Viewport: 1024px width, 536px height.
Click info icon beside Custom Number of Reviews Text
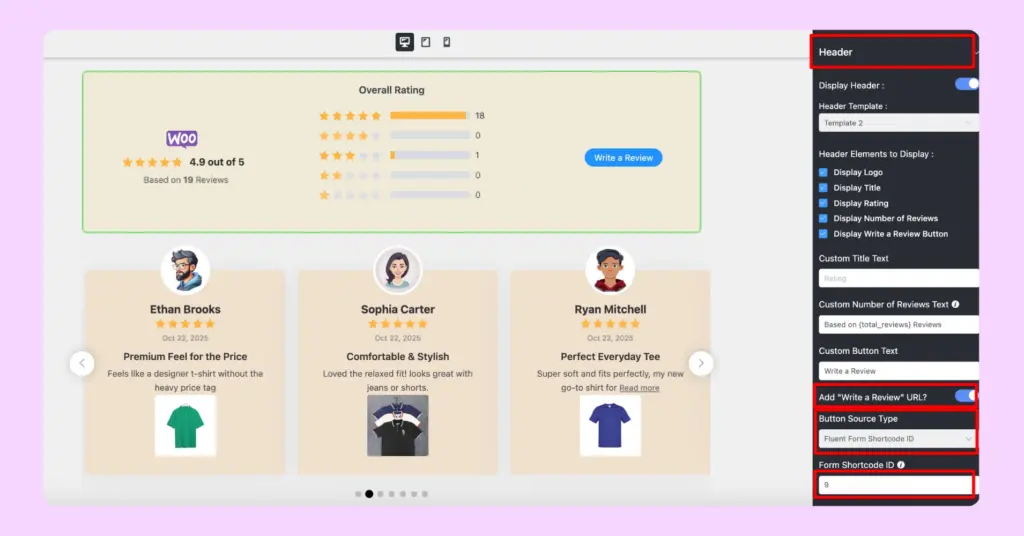pos(956,304)
